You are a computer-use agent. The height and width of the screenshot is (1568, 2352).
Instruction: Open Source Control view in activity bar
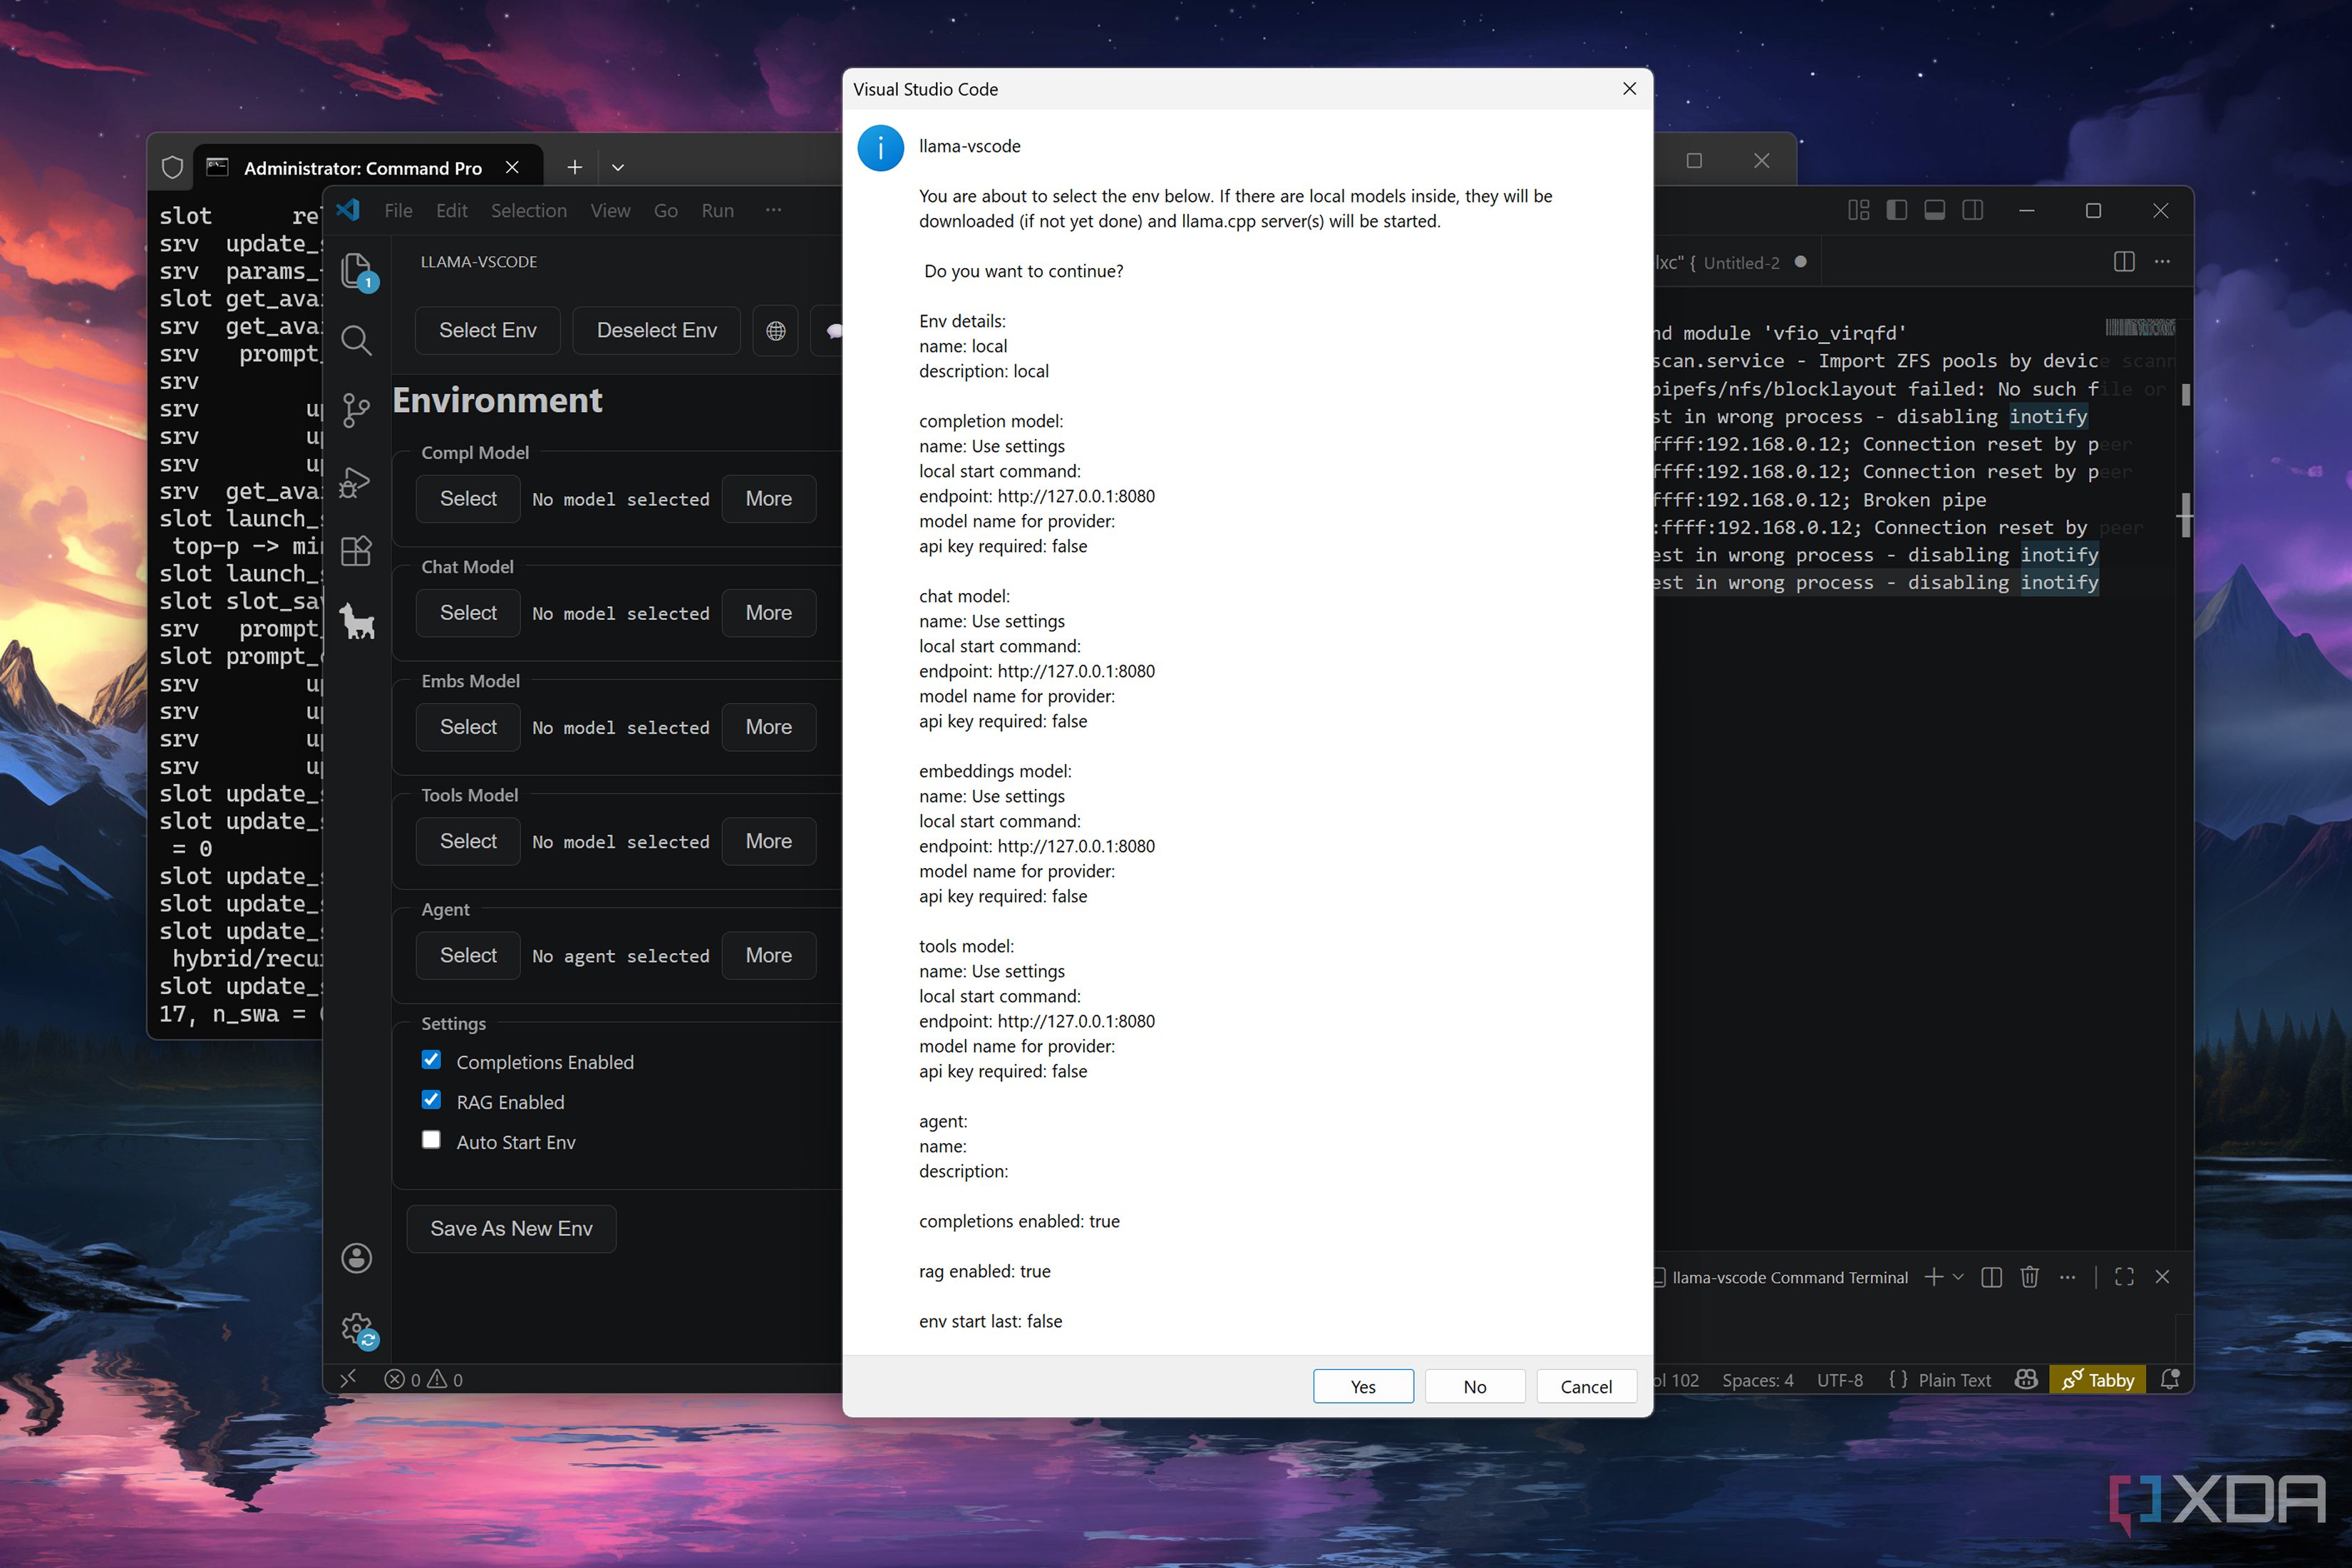click(357, 411)
